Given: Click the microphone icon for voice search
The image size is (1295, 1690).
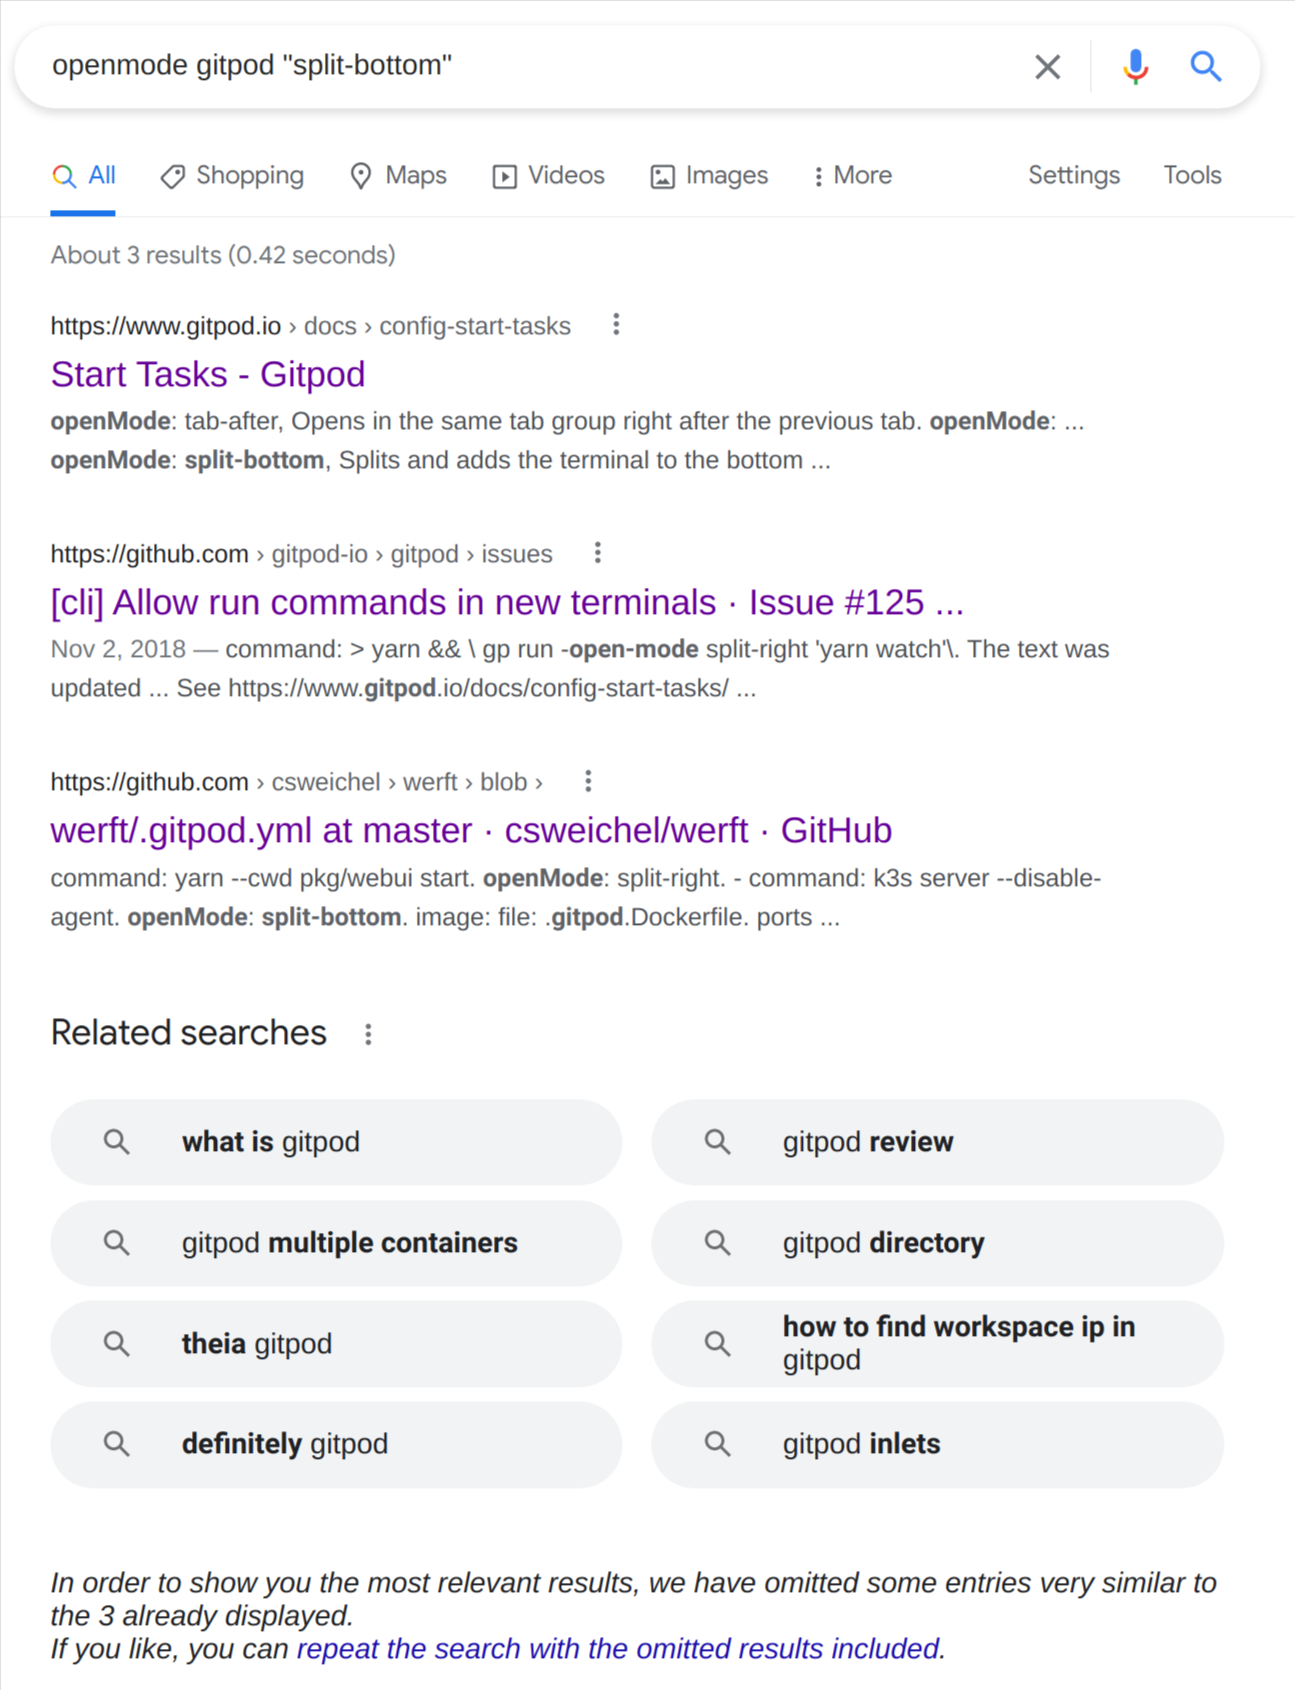Looking at the screenshot, I should pyautogui.click(x=1135, y=66).
